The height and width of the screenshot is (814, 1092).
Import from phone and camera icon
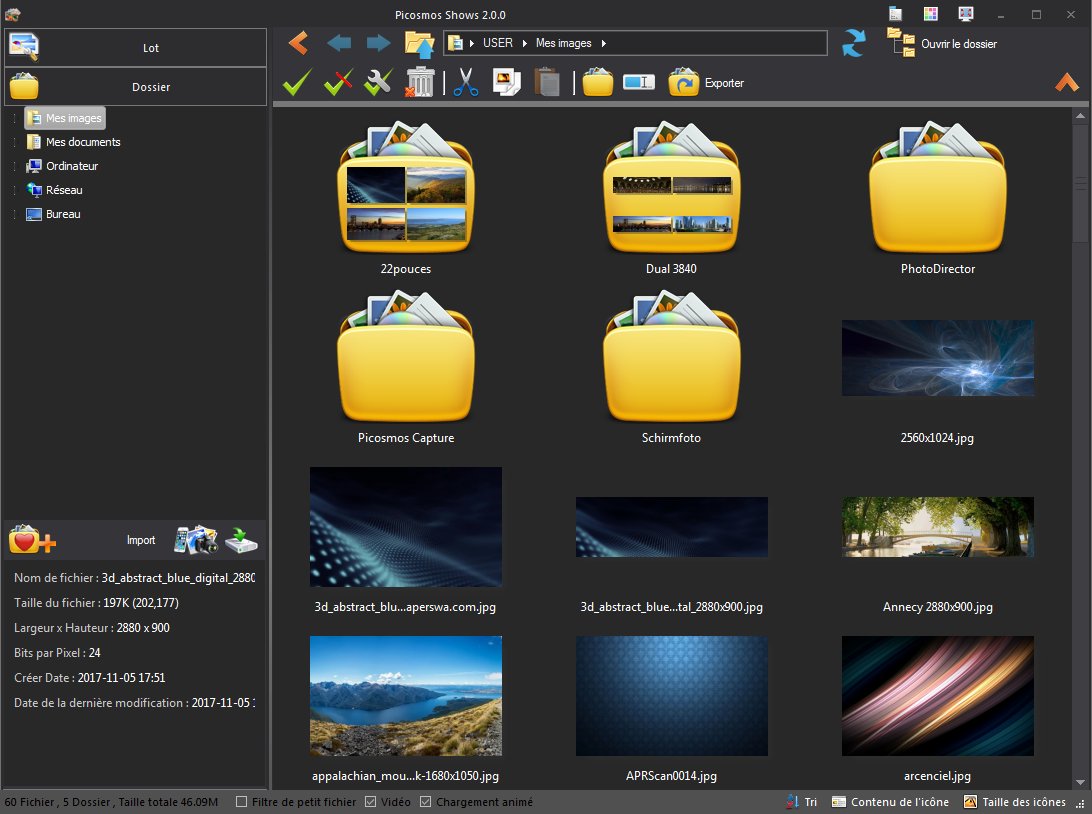196,540
